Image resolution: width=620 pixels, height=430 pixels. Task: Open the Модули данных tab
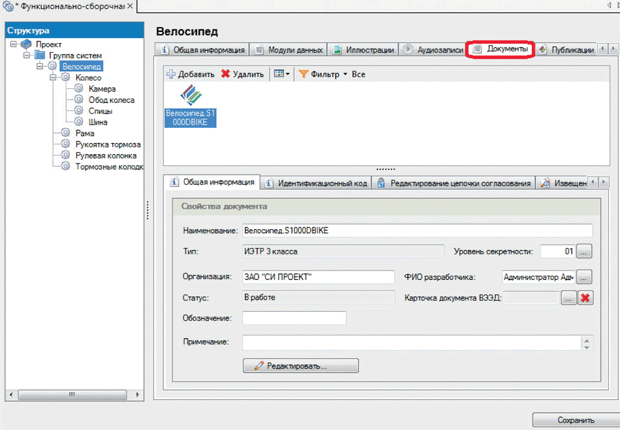[x=289, y=50]
